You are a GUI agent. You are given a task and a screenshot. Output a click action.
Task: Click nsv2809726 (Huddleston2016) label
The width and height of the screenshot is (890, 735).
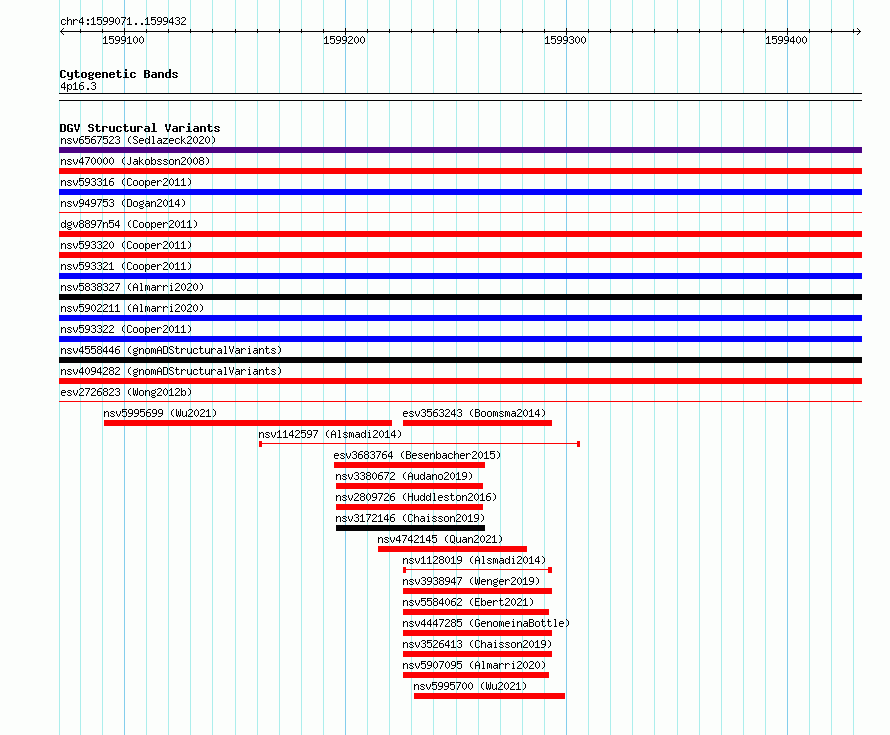[x=415, y=497]
